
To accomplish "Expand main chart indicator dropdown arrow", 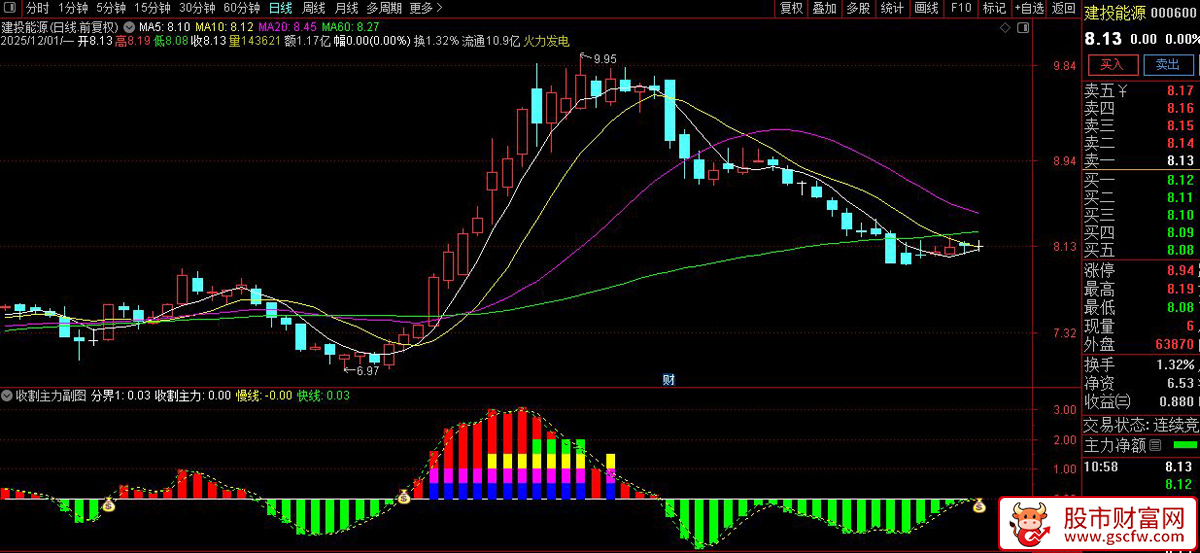I will pyautogui.click(x=130, y=26).
